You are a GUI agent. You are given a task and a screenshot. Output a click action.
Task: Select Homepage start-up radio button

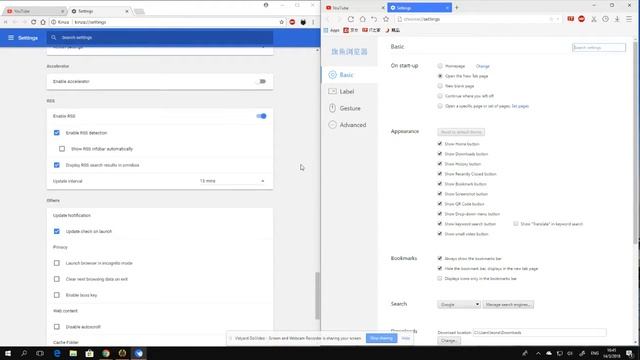pyautogui.click(x=440, y=66)
